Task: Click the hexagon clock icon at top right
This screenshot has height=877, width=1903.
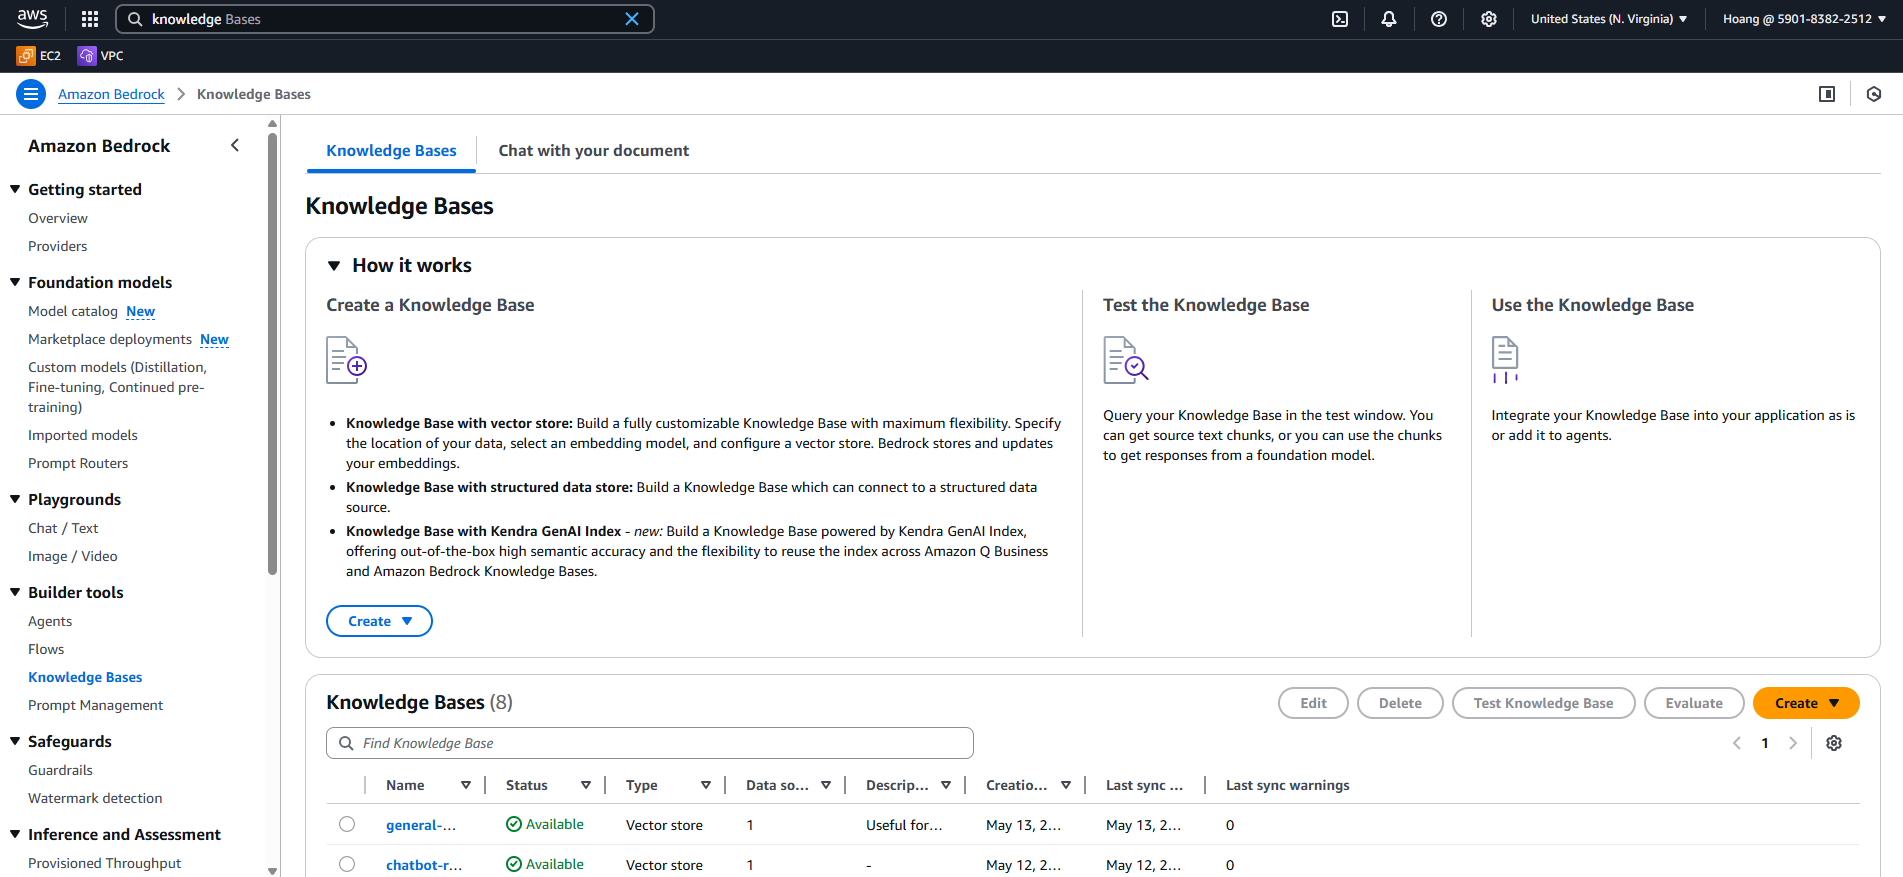Action: pos(1874,94)
